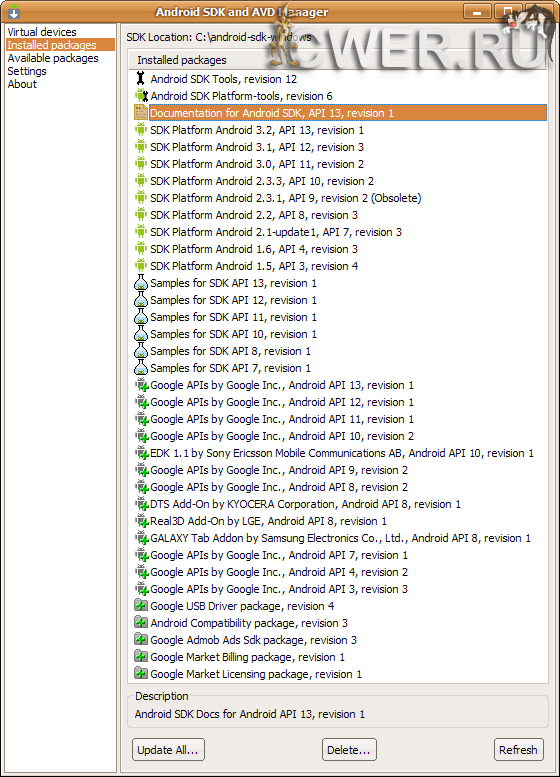This screenshot has width=560, height=777.
Task: Click the Delete... button
Action: (x=349, y=749)
